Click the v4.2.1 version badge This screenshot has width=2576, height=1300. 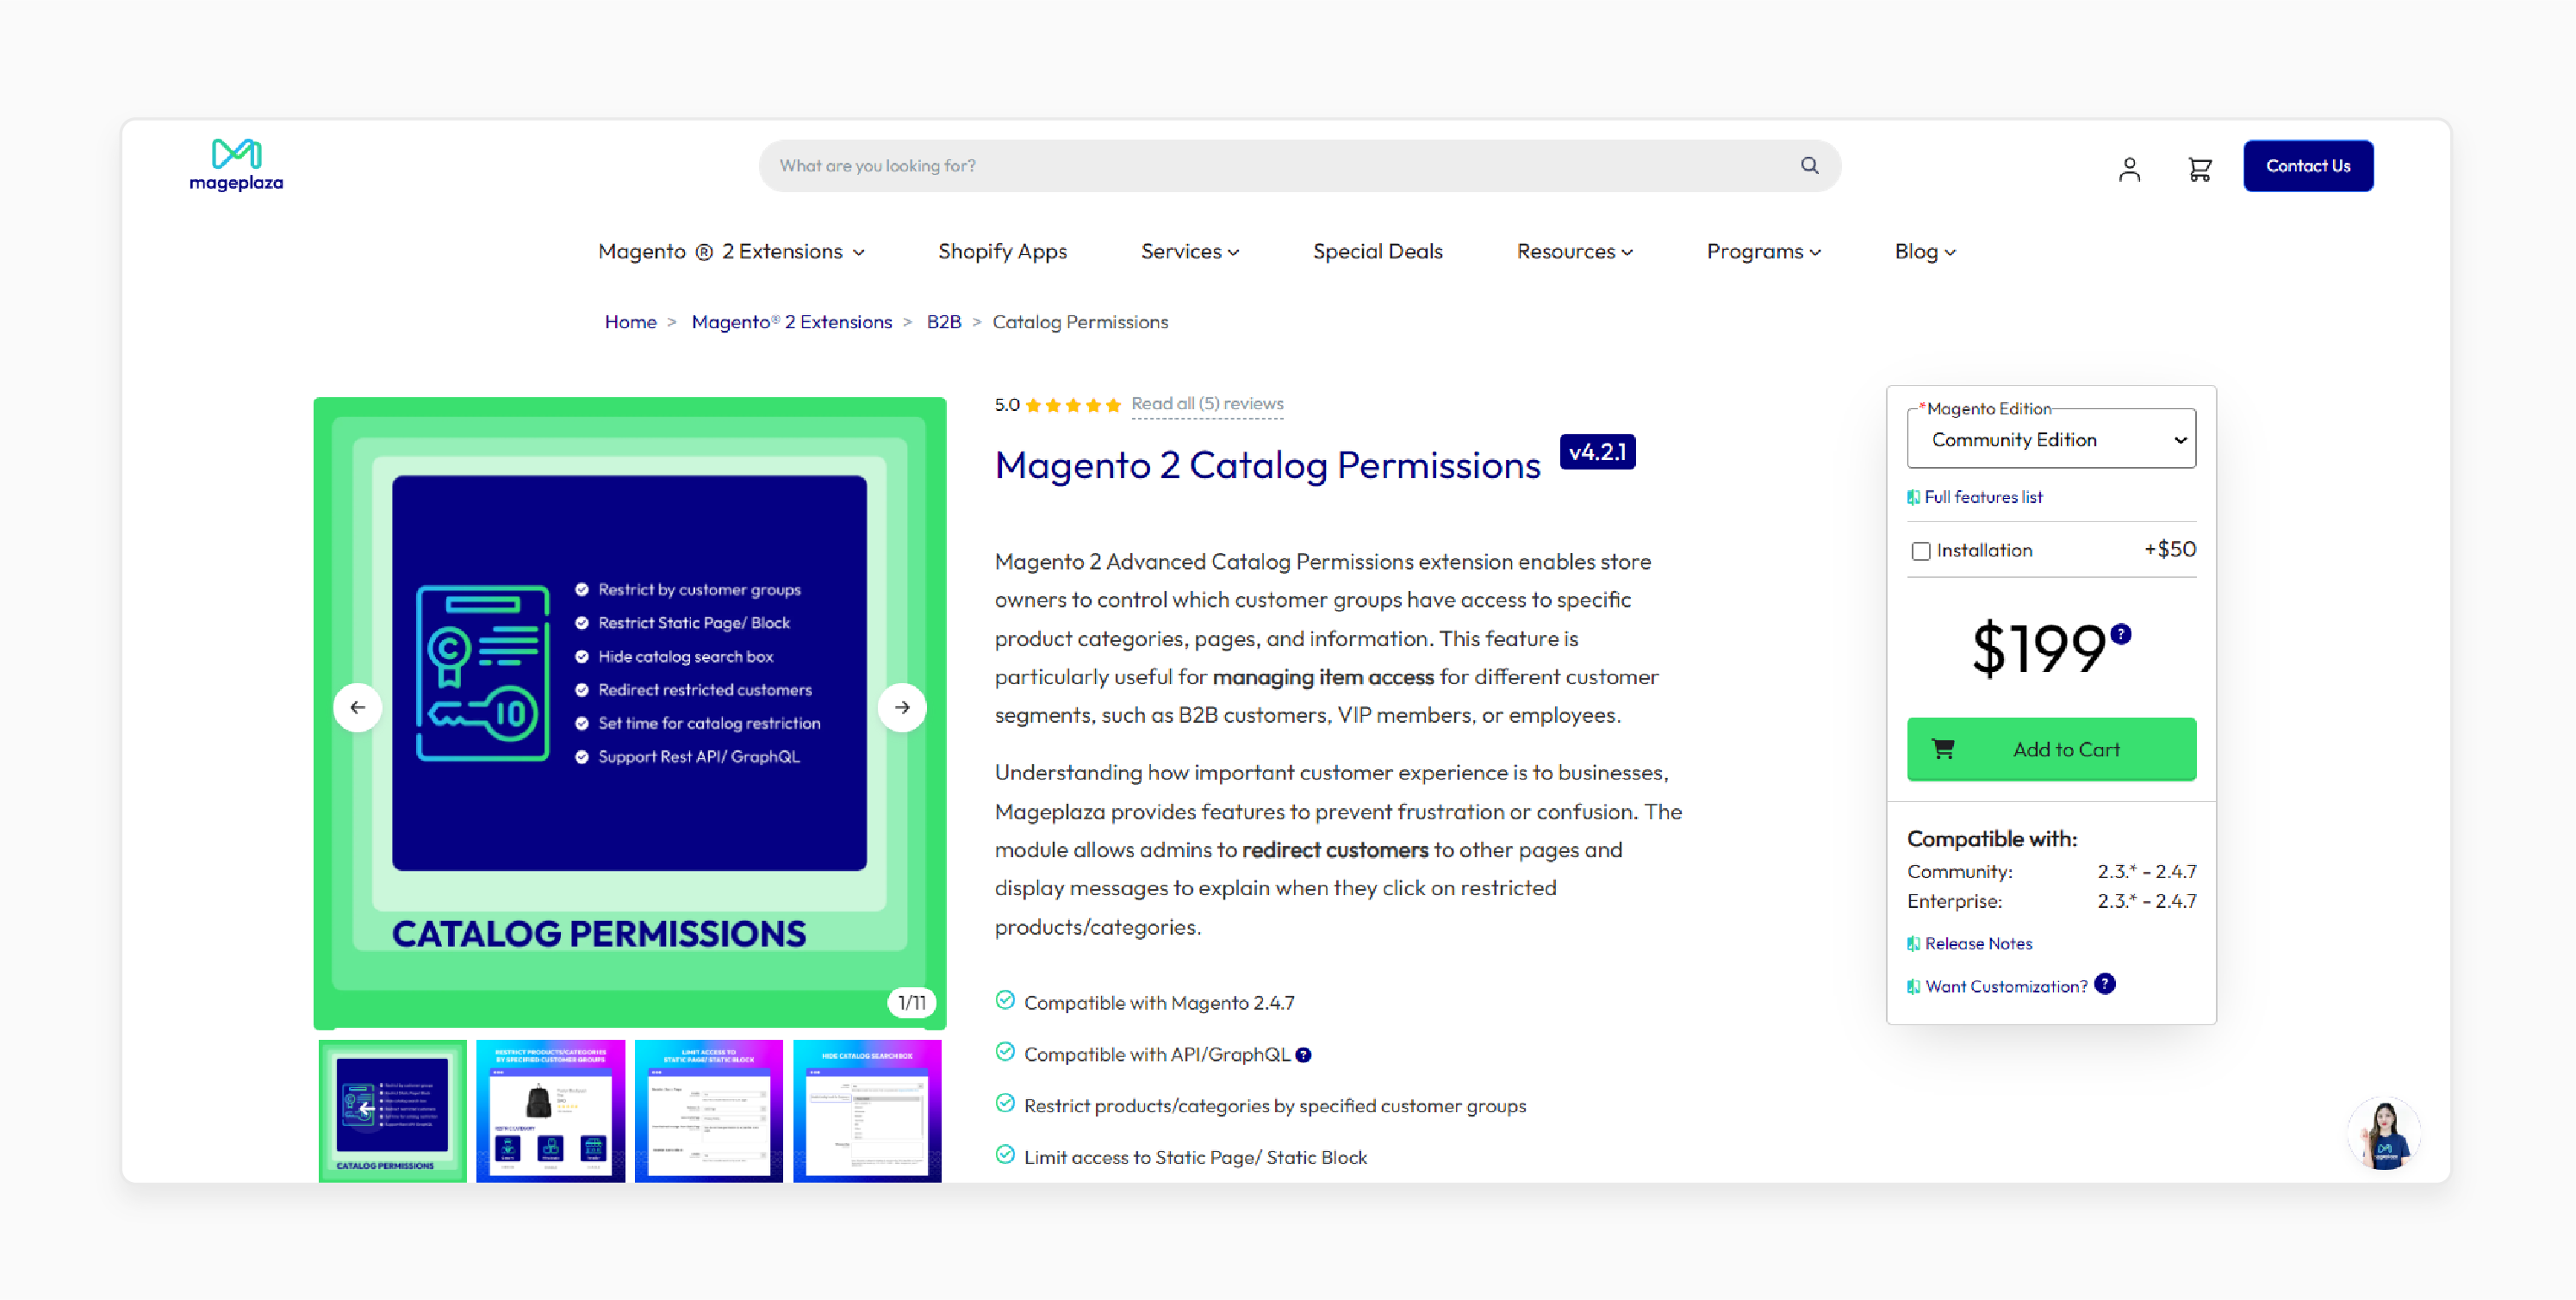tap(1597, 452)
